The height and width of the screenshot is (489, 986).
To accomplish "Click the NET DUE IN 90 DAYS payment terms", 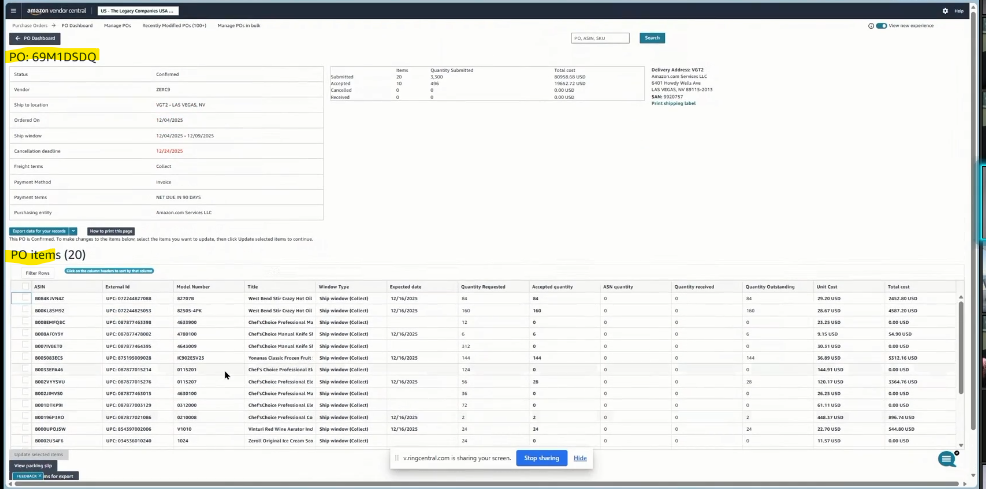I will coord(179,197).
